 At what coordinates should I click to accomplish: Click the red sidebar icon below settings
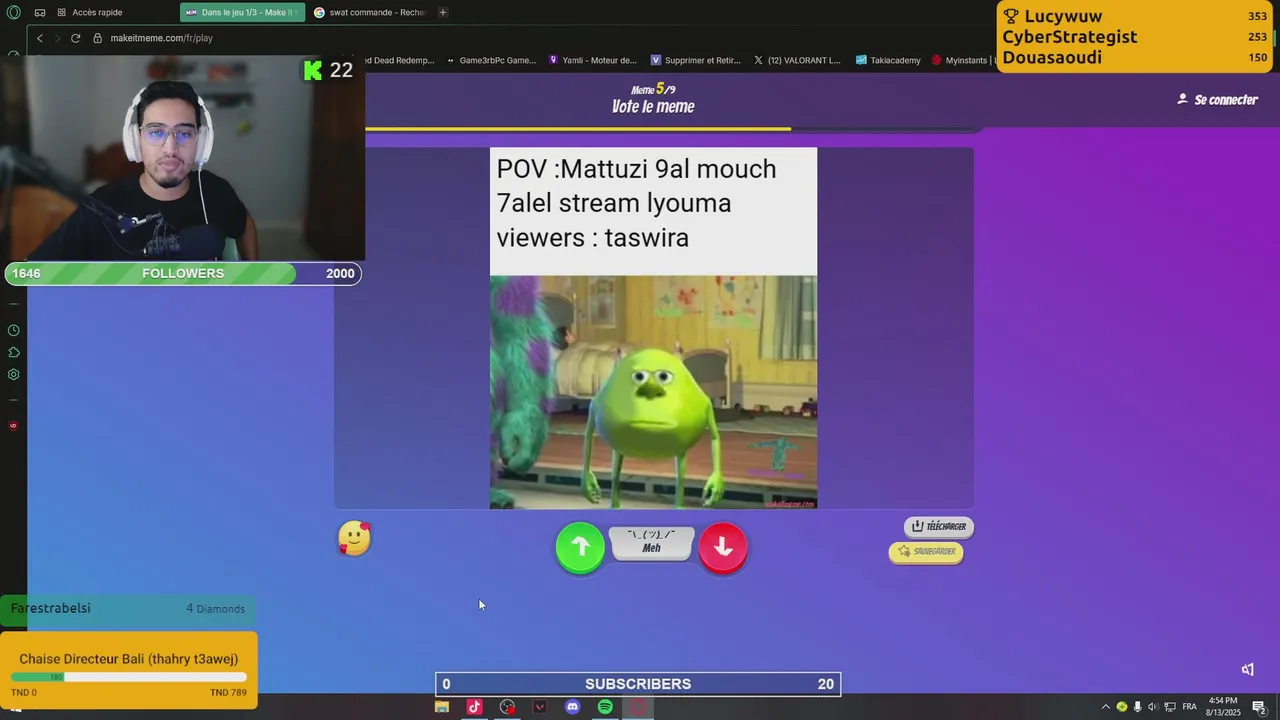13,426
